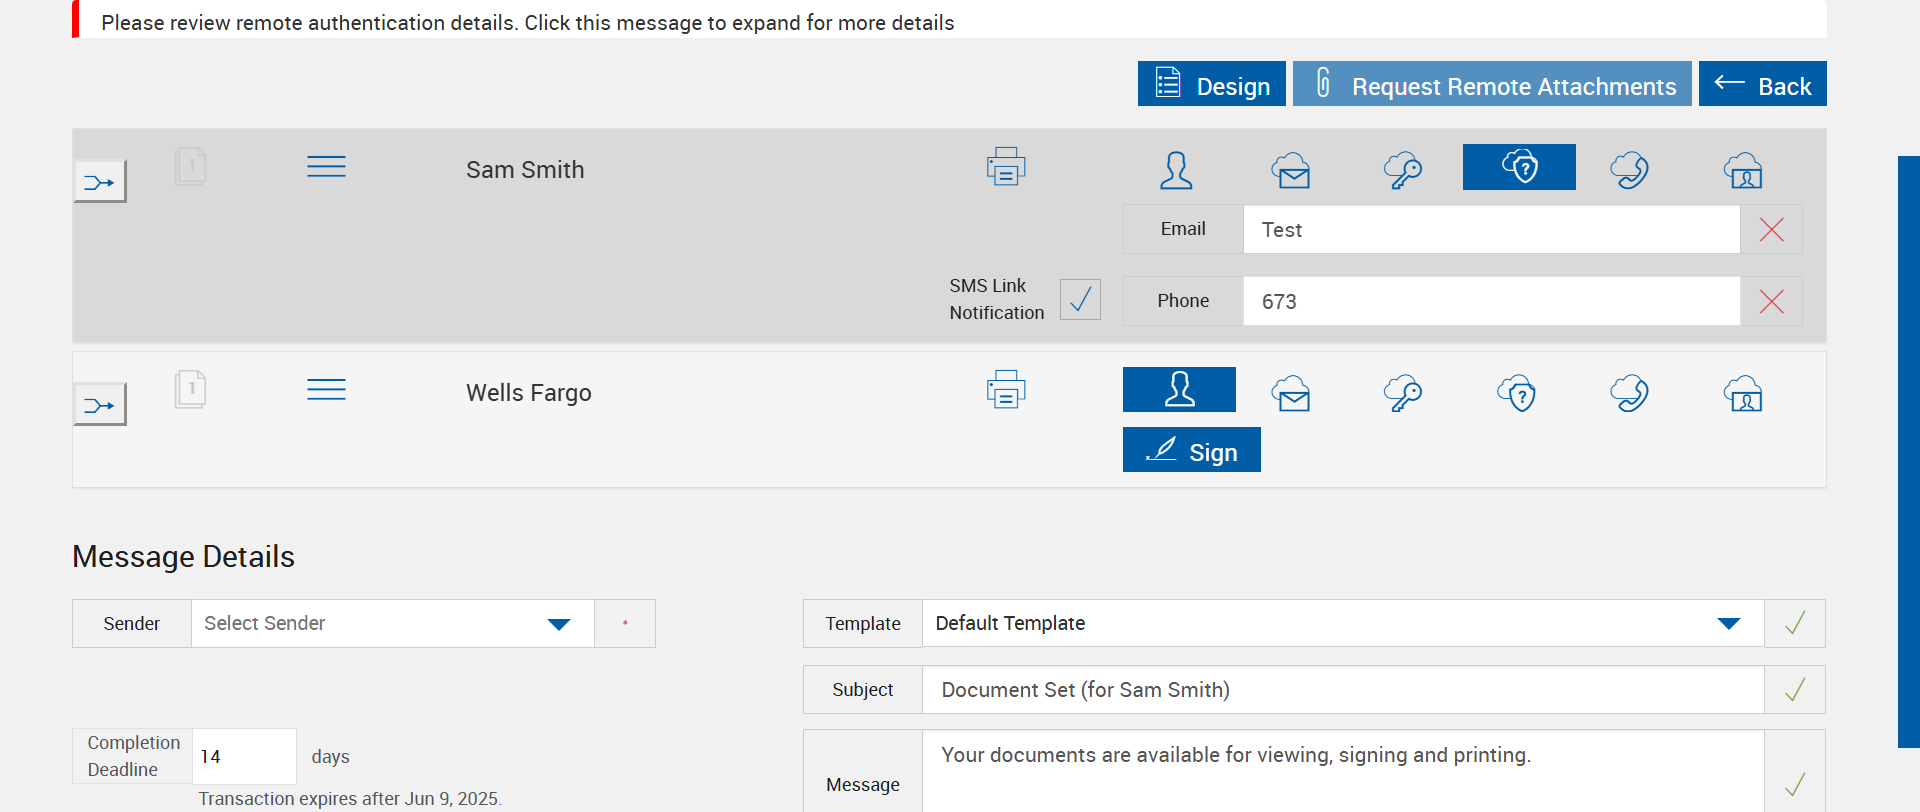
Task: Click the shield question icon for Wells Fargo
Action: click(1517, 393)
